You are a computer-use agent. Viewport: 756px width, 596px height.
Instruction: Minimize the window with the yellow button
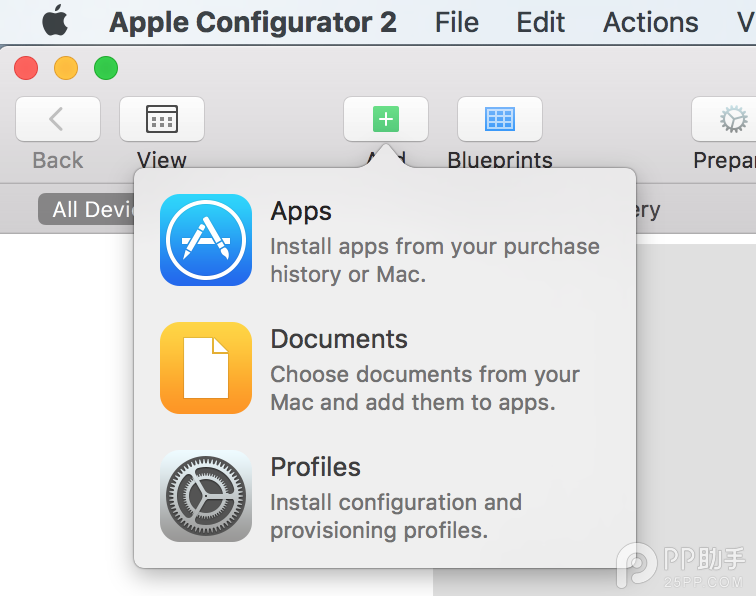[x=66, y=68]
